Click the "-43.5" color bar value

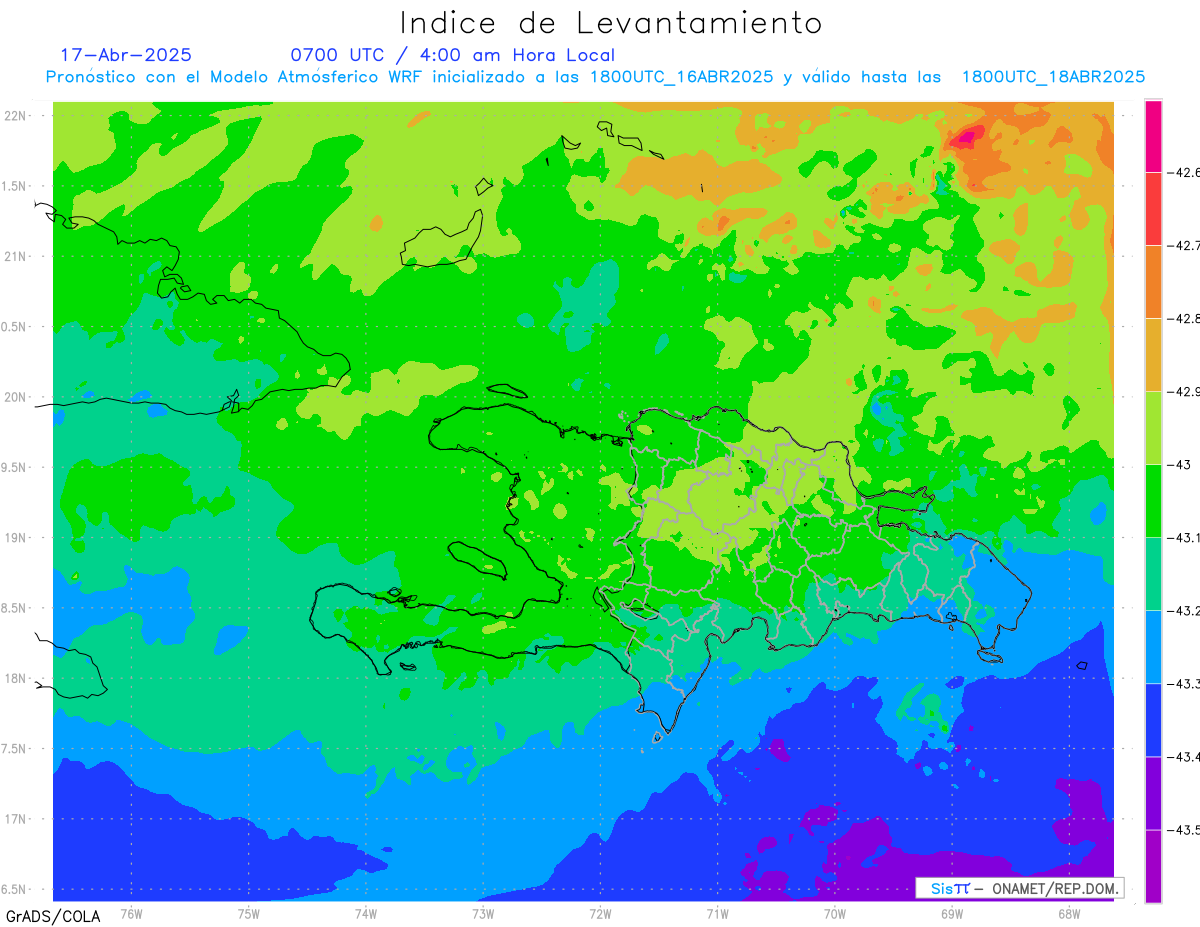[x=1182, y=829]
